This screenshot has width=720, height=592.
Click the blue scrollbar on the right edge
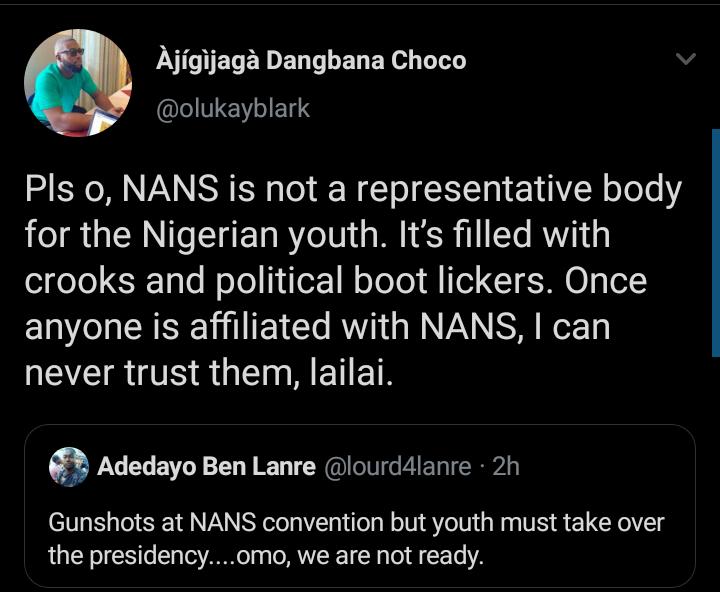(x=715, y=242)
